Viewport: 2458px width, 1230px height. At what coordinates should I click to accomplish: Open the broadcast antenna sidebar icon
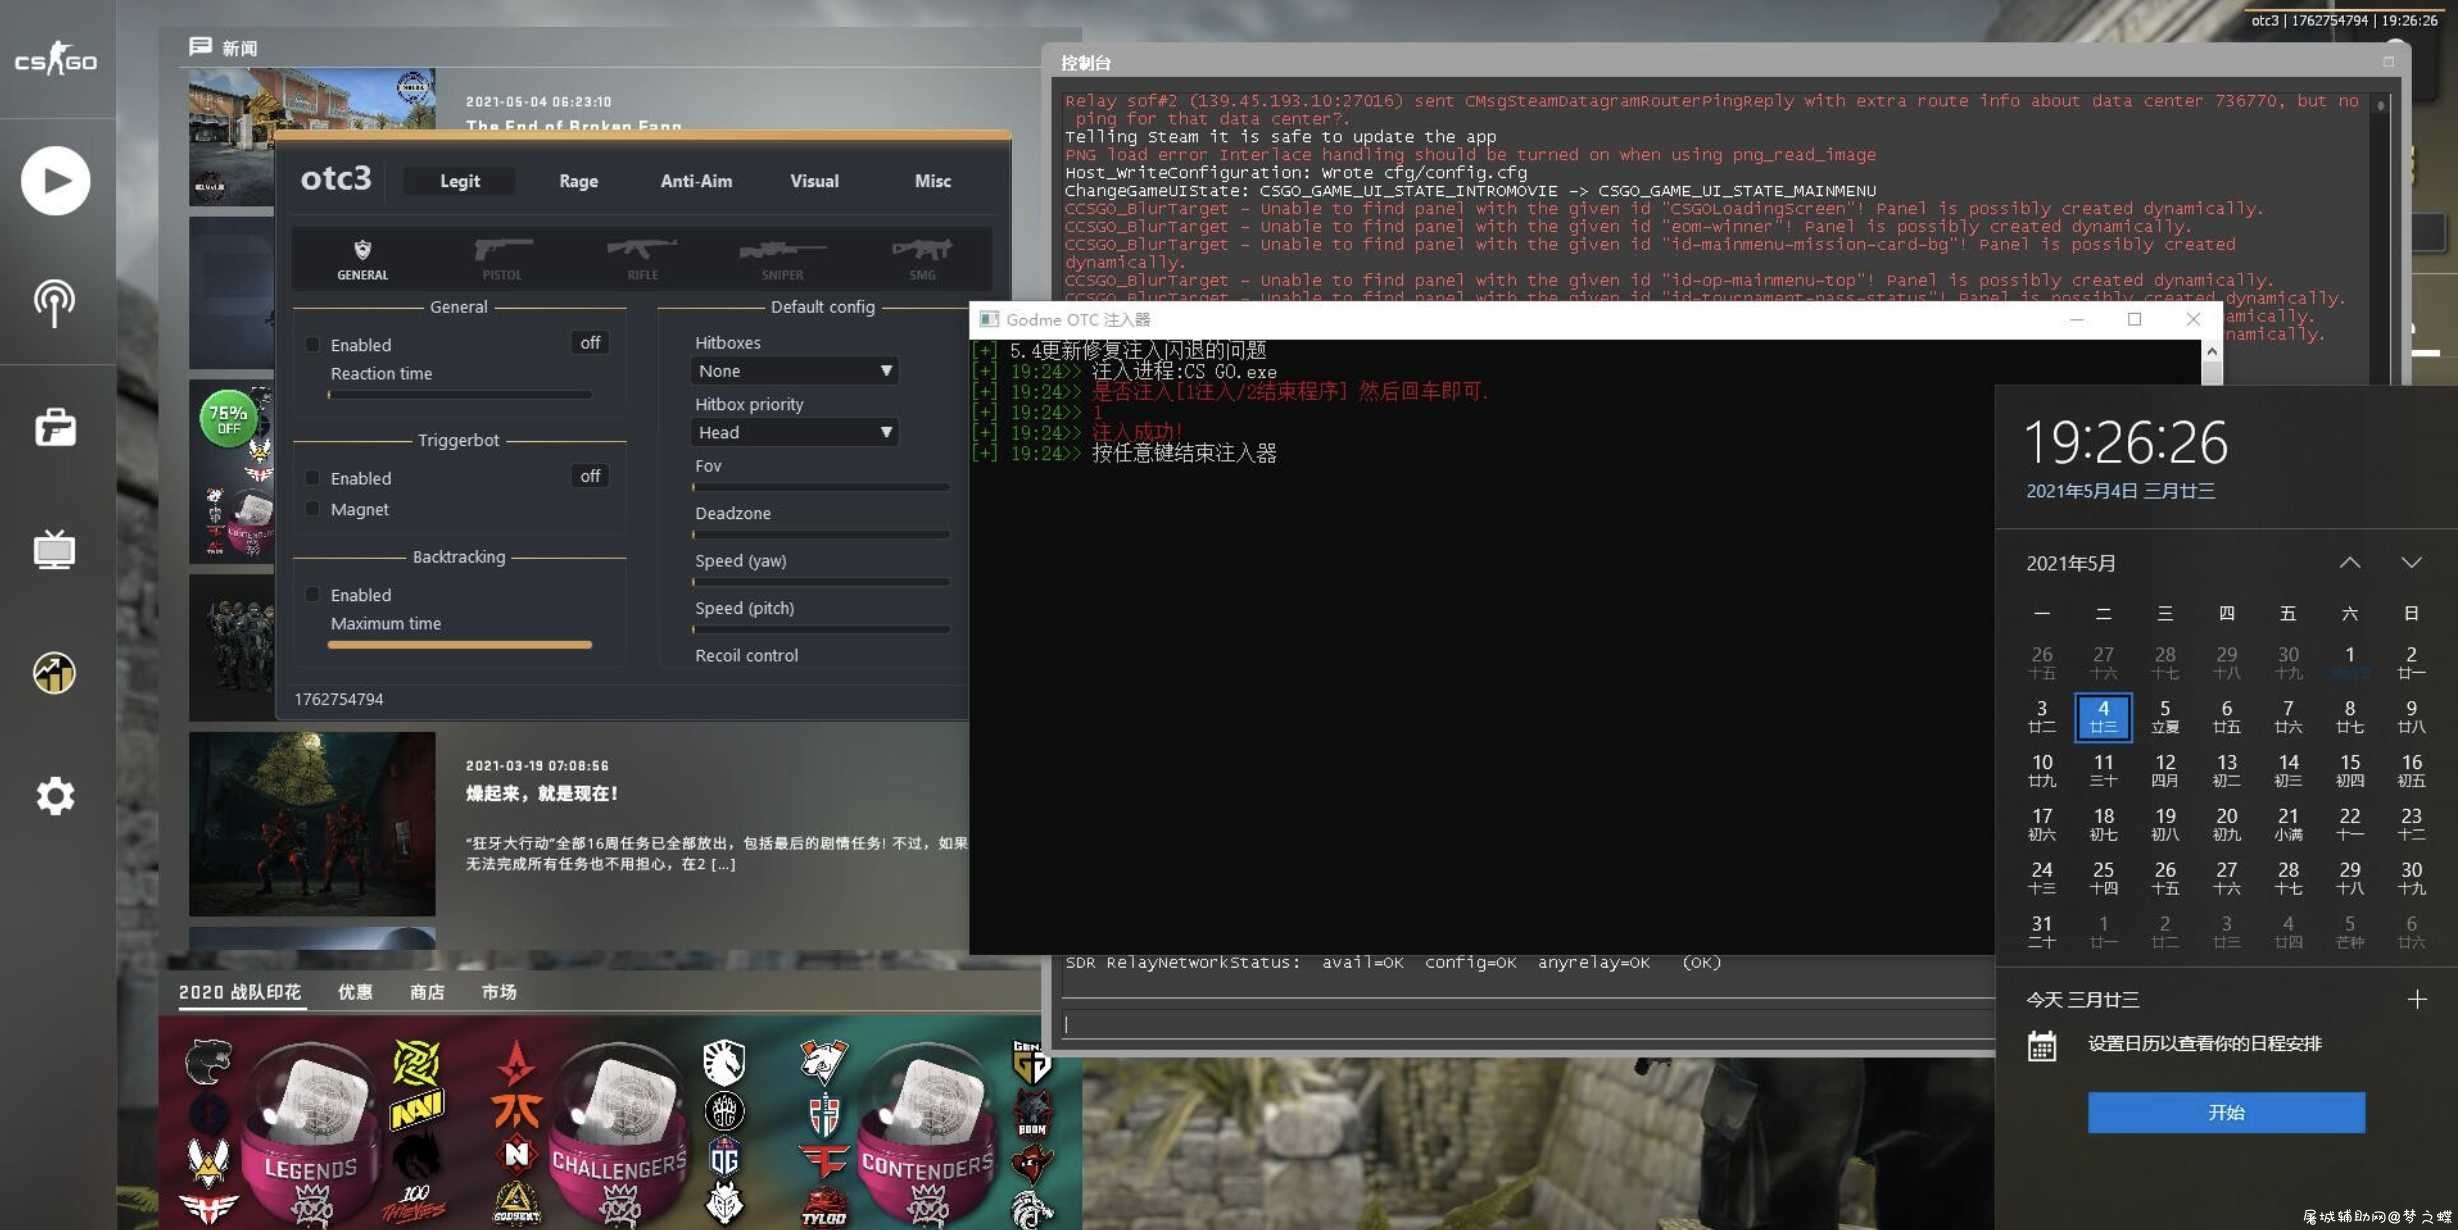[54, 303]
